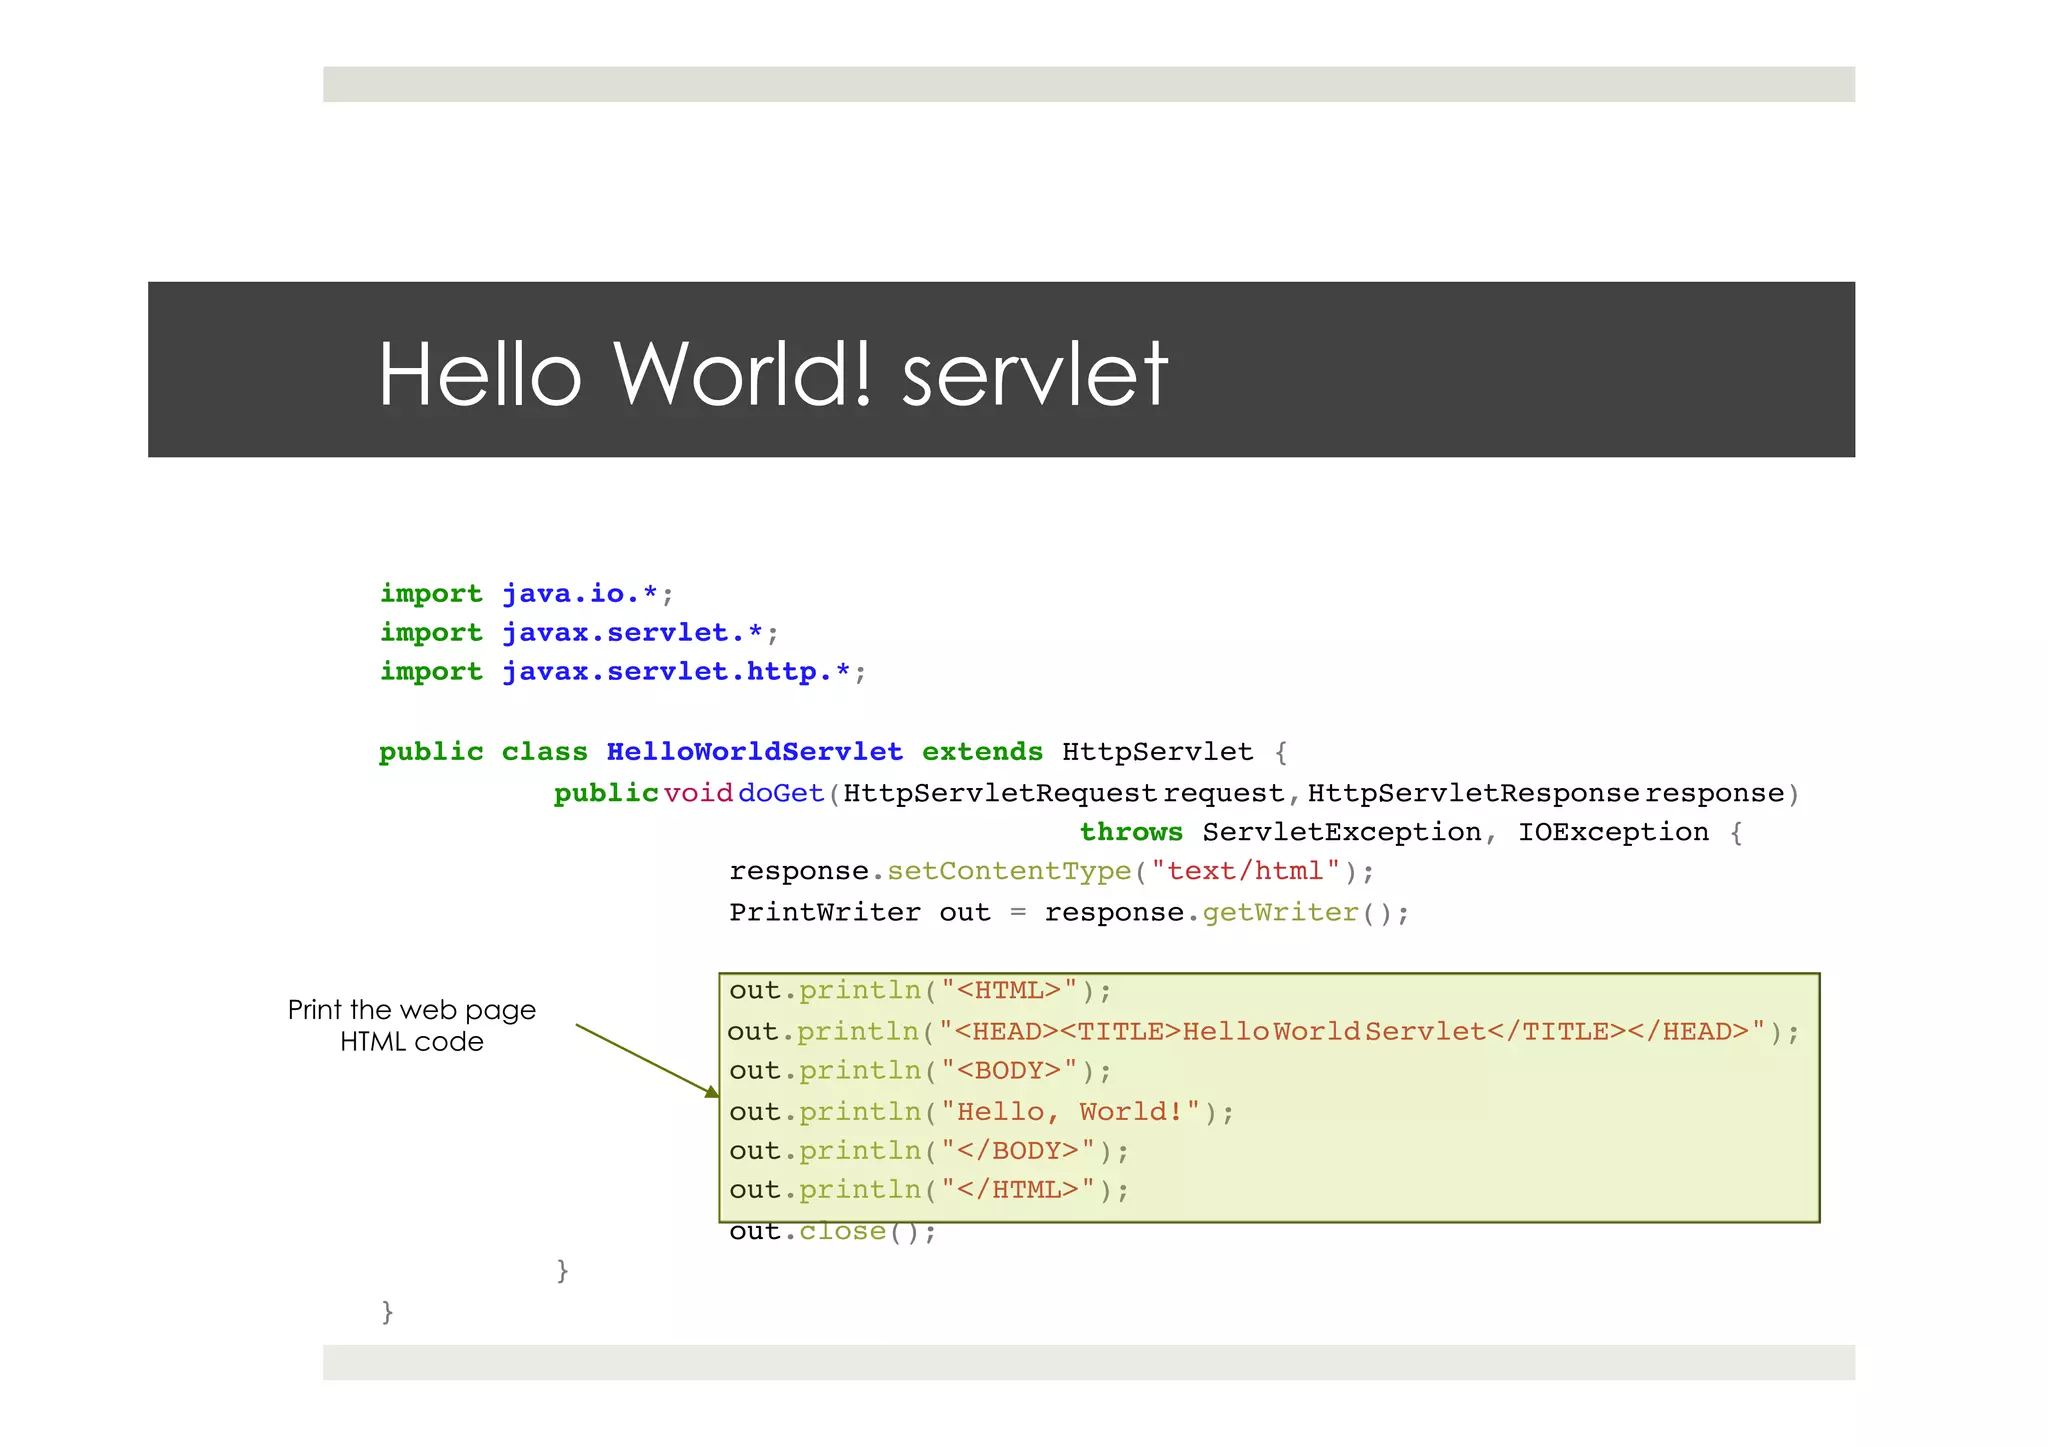This screenshot has width=2048, height=1447.
Task: Click the 'out.close();' code line
Action: click(x=833, y=1231)
